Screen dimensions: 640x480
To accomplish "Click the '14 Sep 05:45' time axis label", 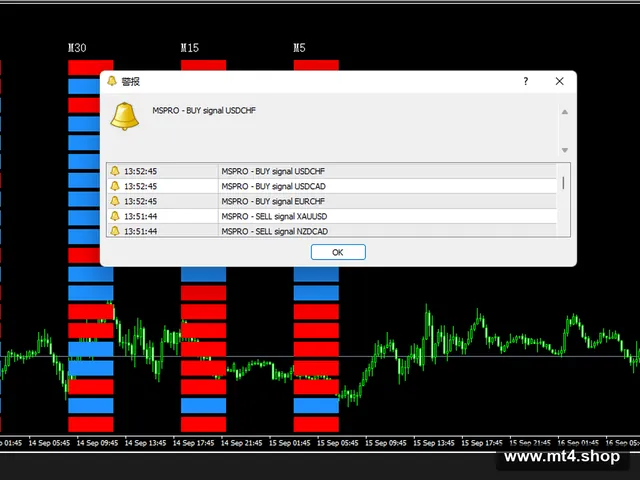I will (49, 443).
